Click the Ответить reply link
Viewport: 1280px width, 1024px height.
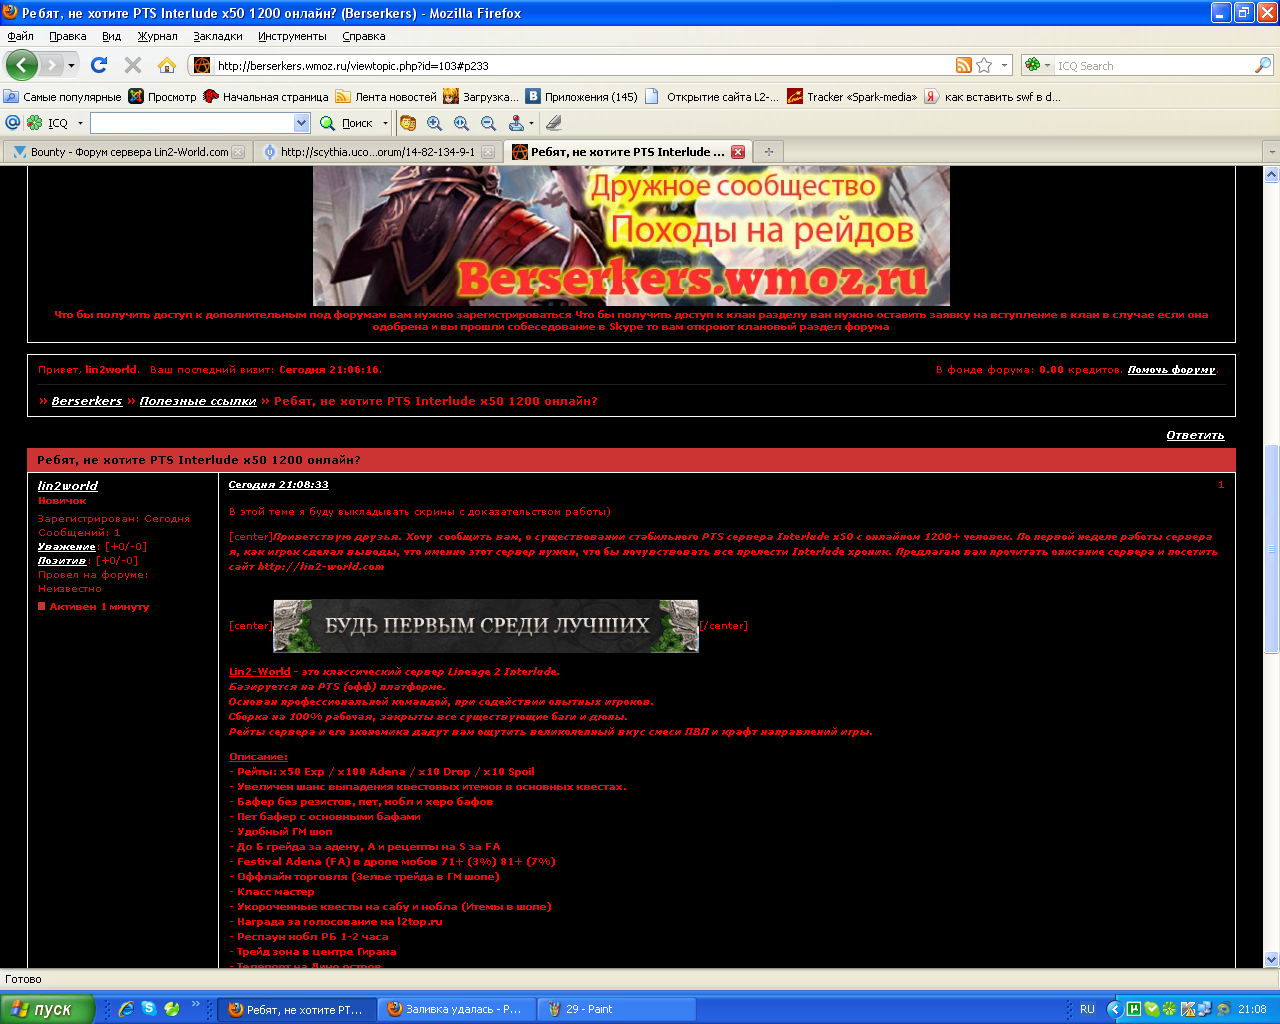(1195, 435)
